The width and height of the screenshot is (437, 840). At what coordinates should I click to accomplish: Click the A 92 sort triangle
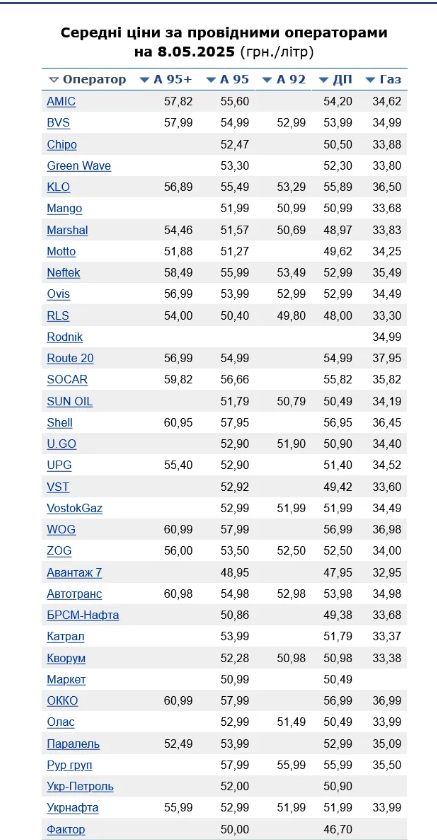click(x=267, y=80)
